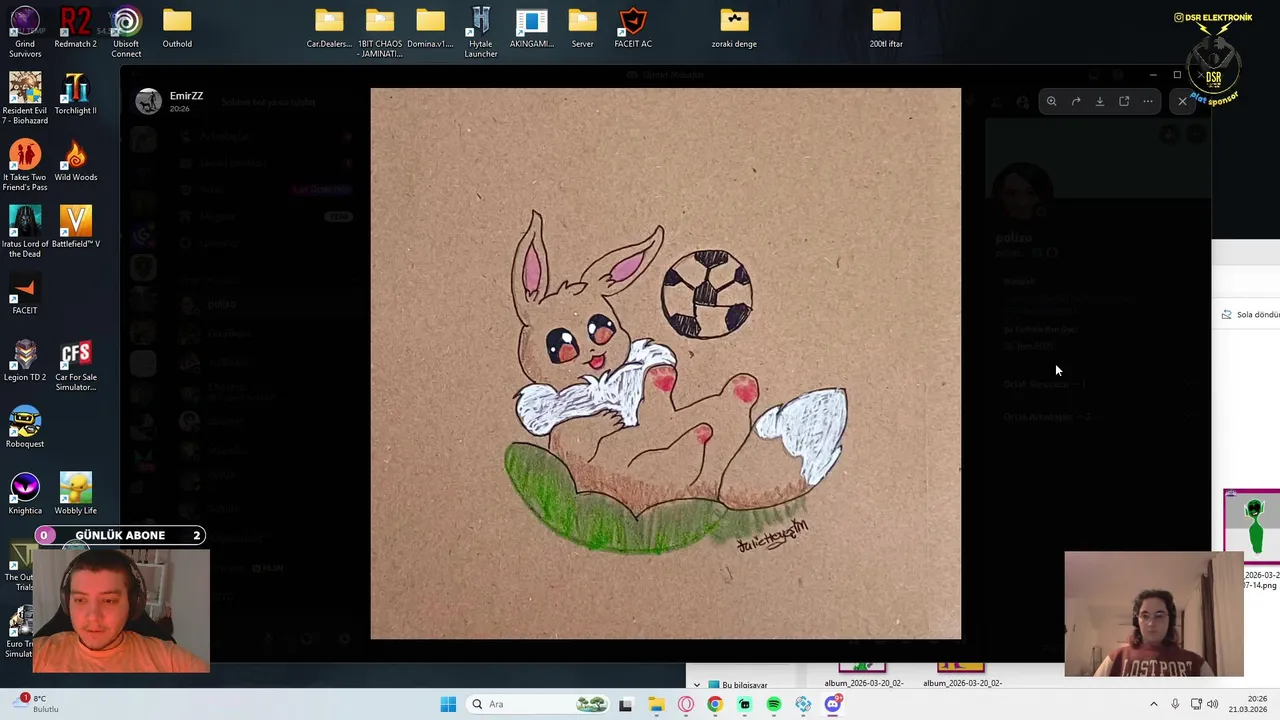Select the Resident Evil 7 Biohazard shortcut
Viewport: 1280px width, 720px height.
click(x=25, y=99)
